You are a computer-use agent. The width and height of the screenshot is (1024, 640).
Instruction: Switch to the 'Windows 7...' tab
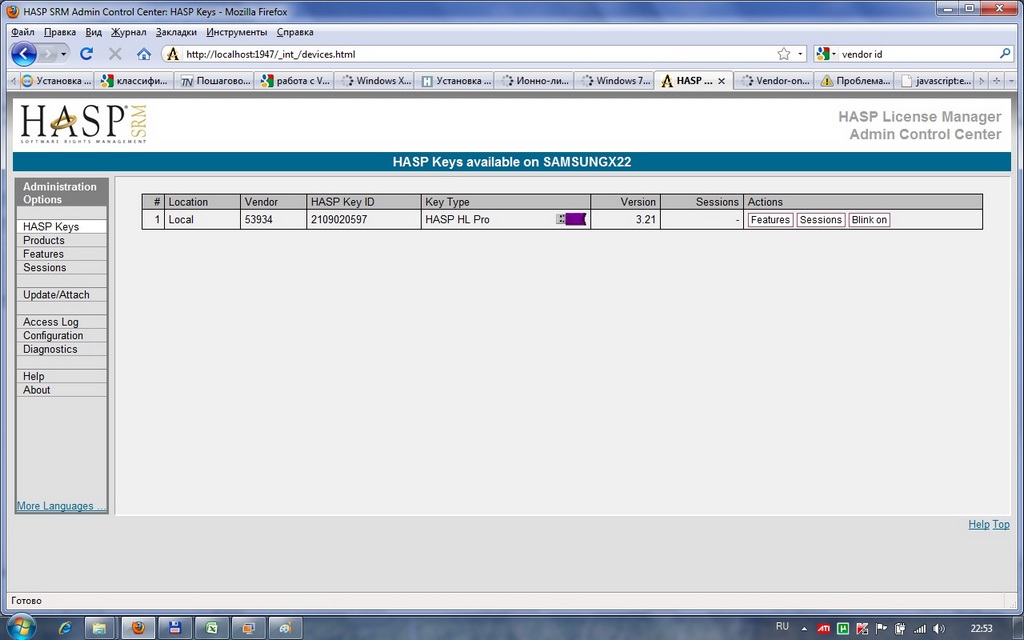(614, 81)
